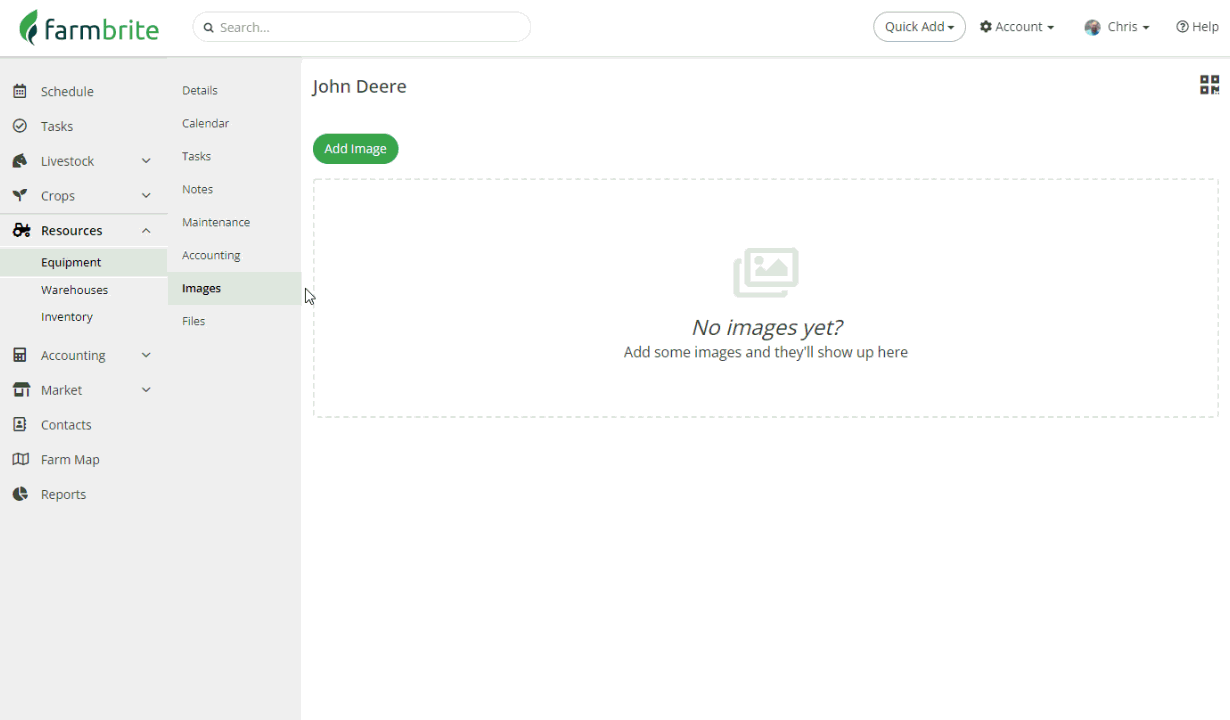Viewport: 1230px width, 720px height.
Task: Click the Crops seedling icon
Action: tap(19, 196)
